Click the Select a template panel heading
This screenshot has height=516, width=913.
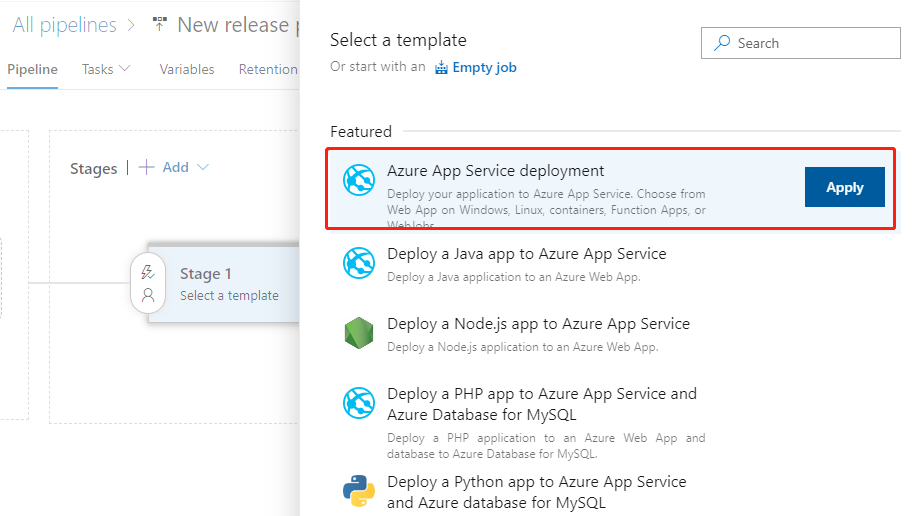(398, 40)
